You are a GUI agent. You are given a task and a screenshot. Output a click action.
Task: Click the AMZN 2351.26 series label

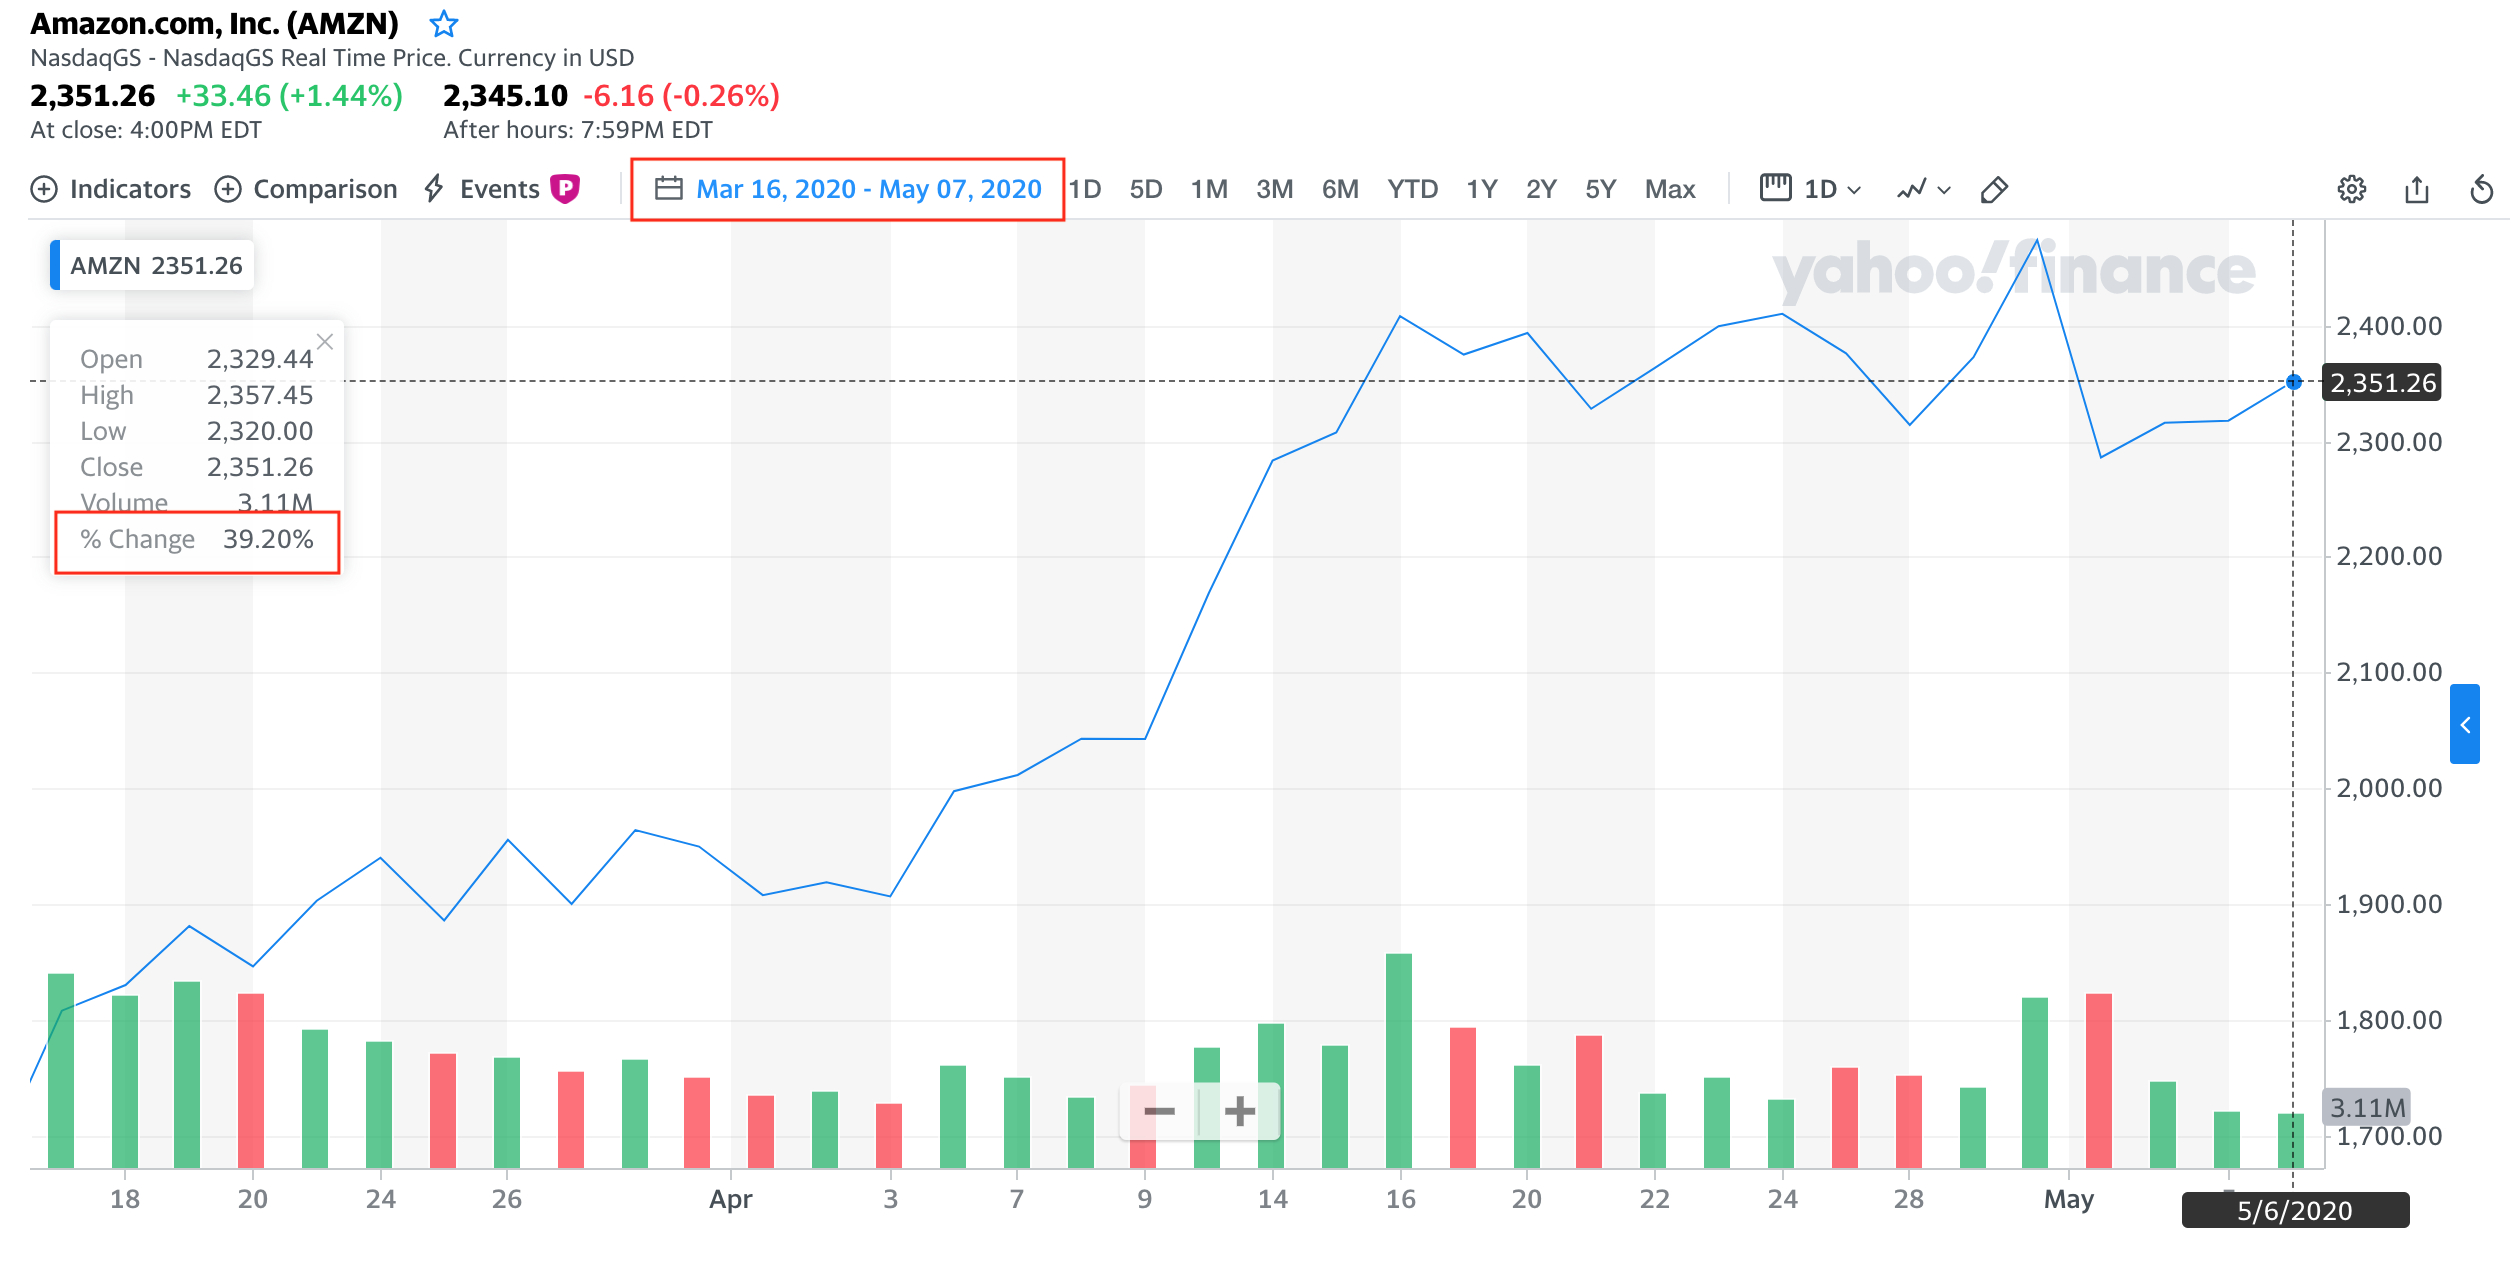[152, 265]
